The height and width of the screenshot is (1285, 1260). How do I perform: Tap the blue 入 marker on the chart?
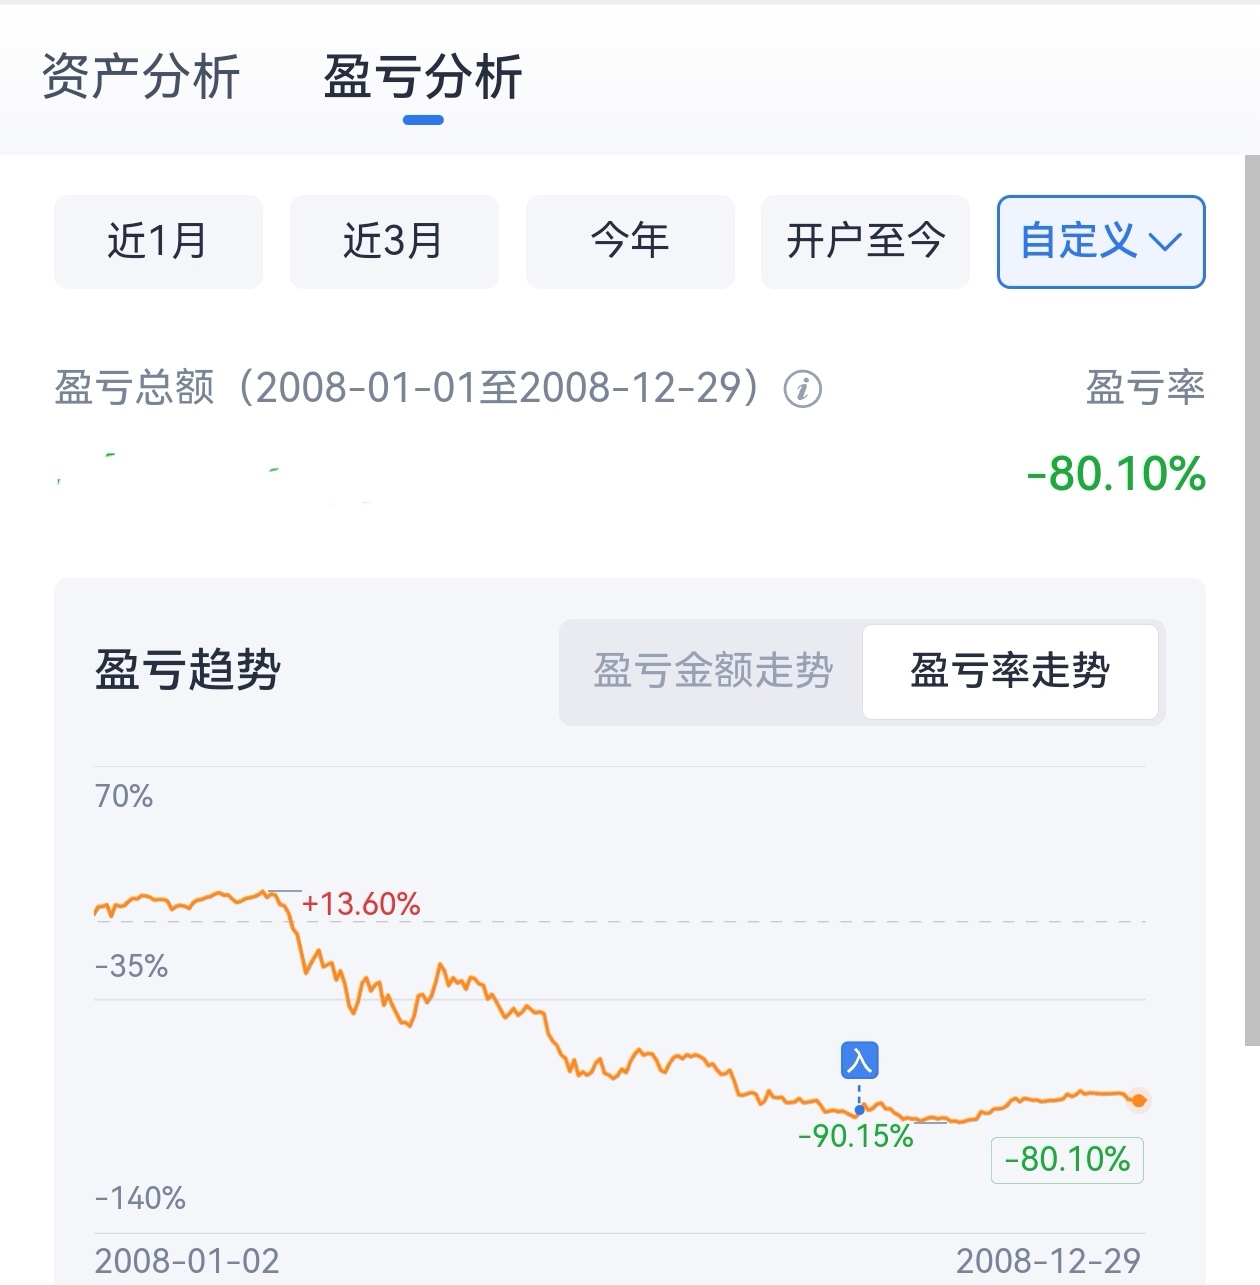(x=859, y=1060)
